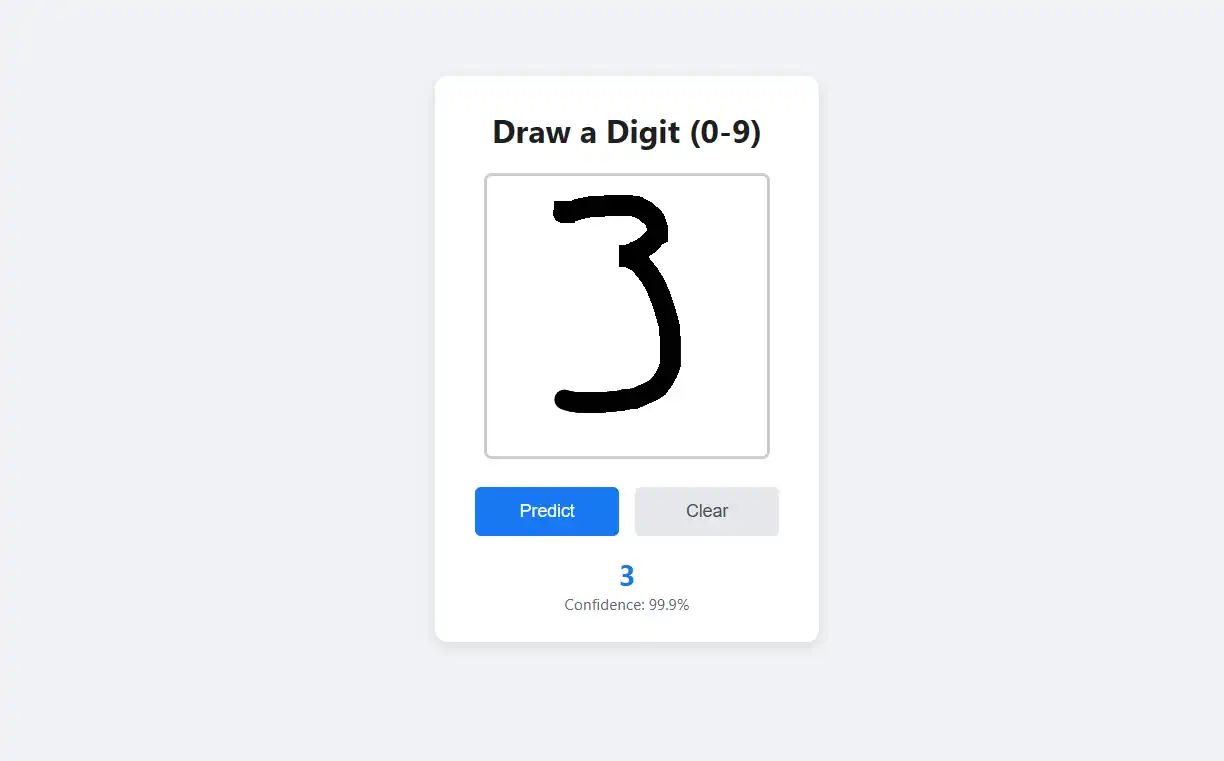Click the canvas's gray border top edge

tap(627, 175)
